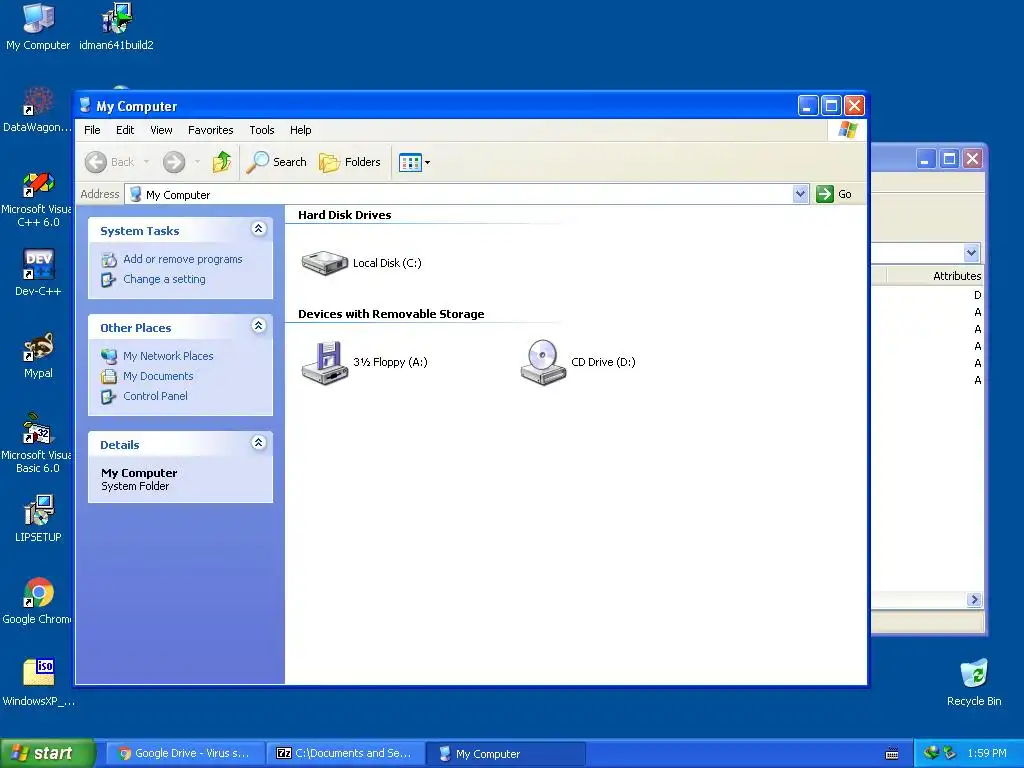Click the Forward toolbar arrow
Image resolution: width=1024 pixels, height=768 pixels.
(174, 162)
